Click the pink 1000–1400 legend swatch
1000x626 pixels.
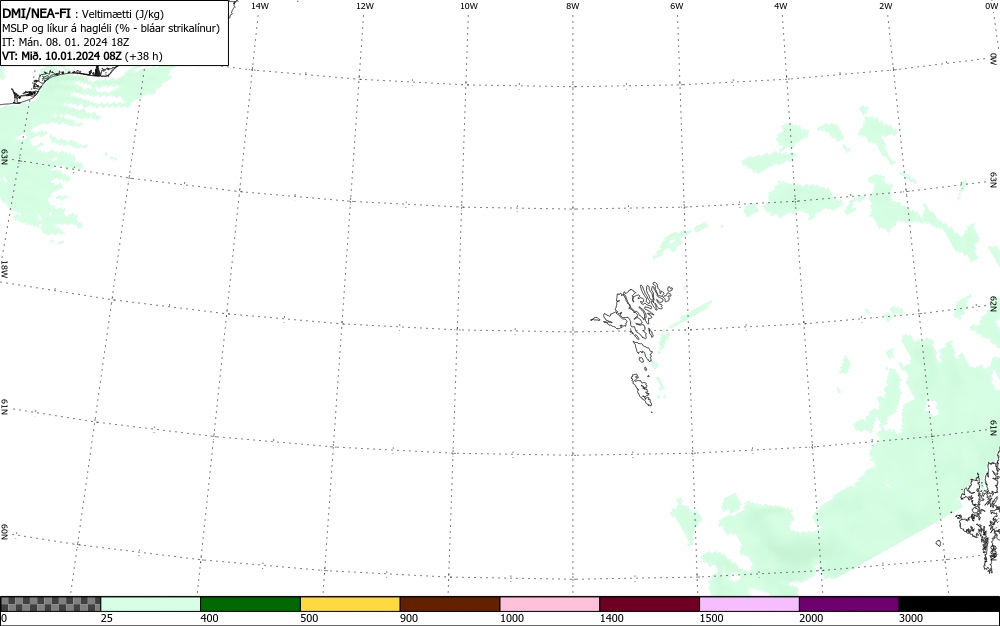click(550, 604)
